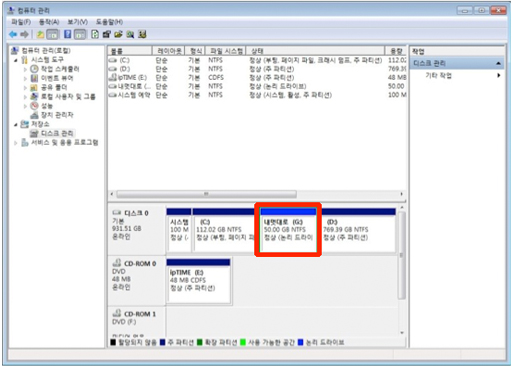Toggle the console tree show/hide button
Screen dimensions: 514x366
click(x=52, y=34)
